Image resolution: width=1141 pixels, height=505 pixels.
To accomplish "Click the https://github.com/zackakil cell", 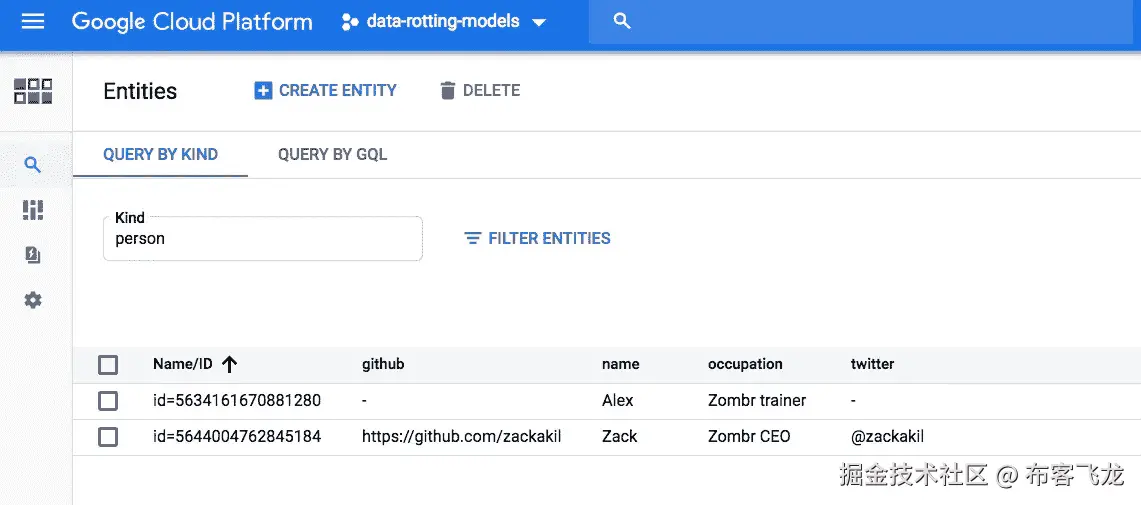I will (x=461, y=437).
